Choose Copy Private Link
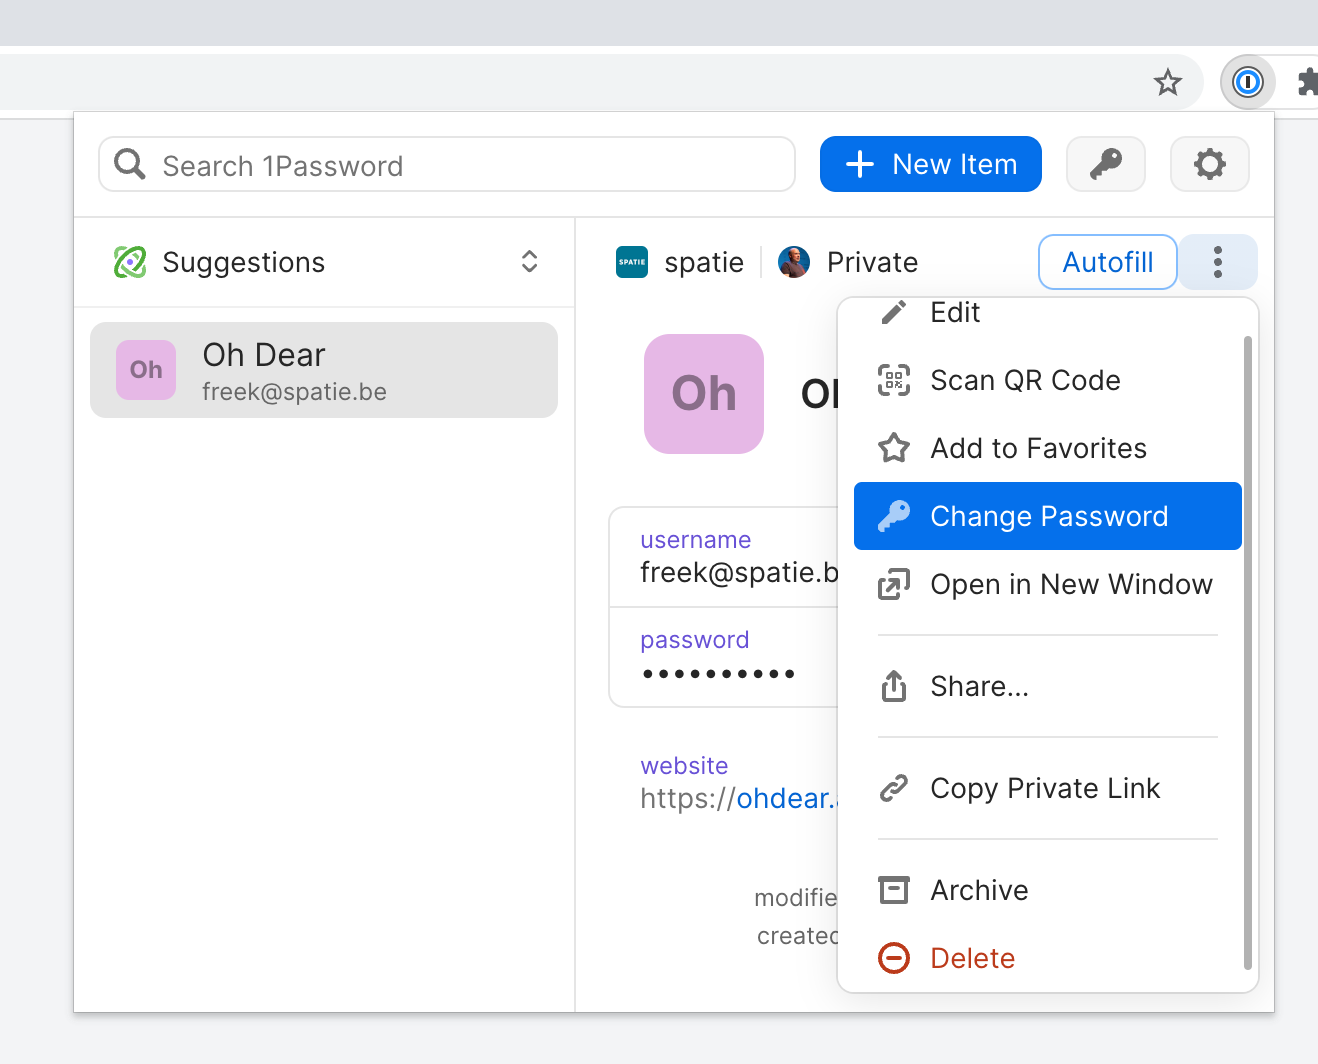Image resolution: width=1318 pixels, height=1064 pixels. click(1048, 788)
